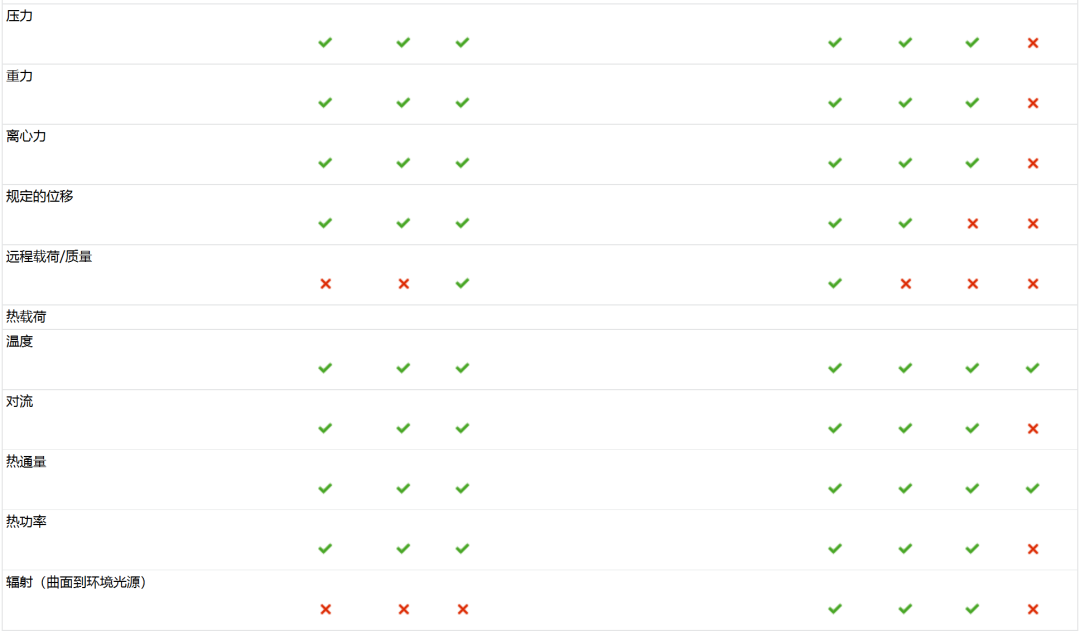Viewport: 1080px width, 631px height.
Task: Click the 辐射(曲面到环境光源) row label
Action: (76, 582)
